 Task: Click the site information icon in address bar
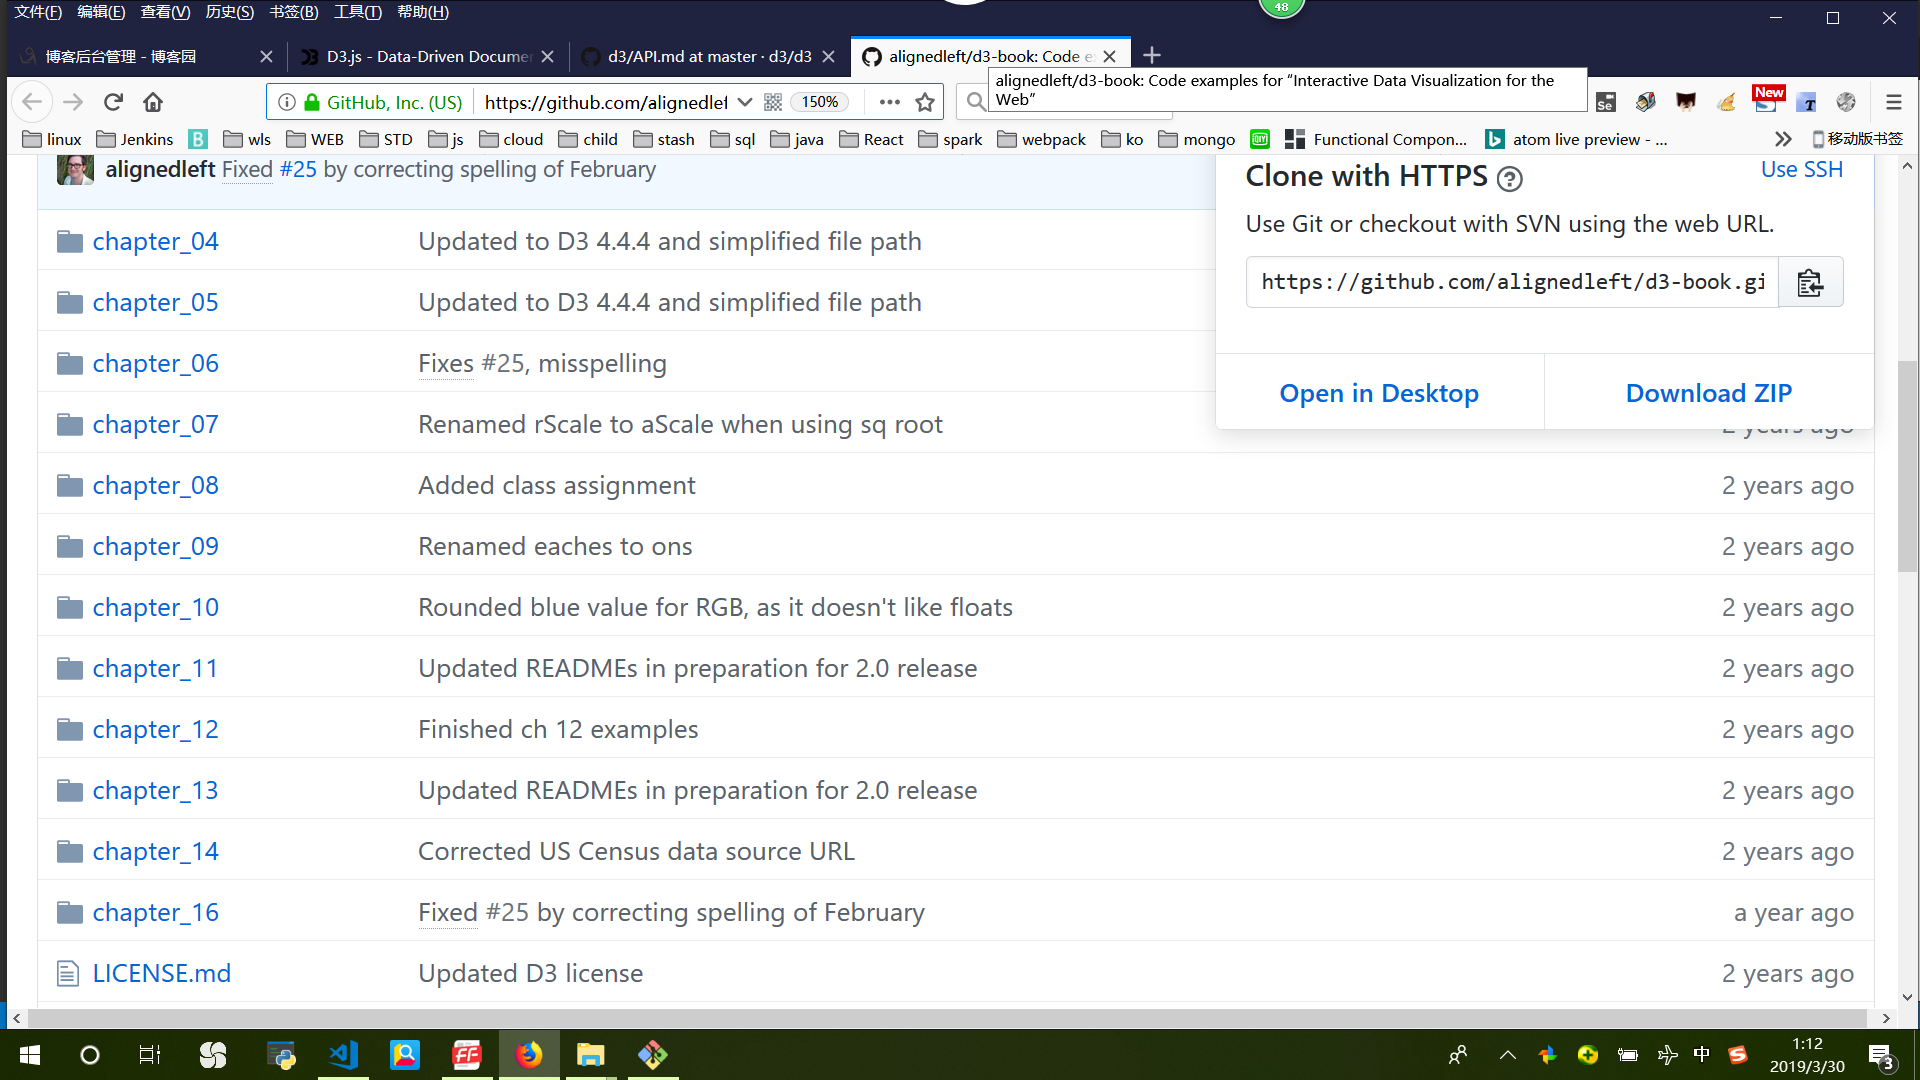coord(287,102)
